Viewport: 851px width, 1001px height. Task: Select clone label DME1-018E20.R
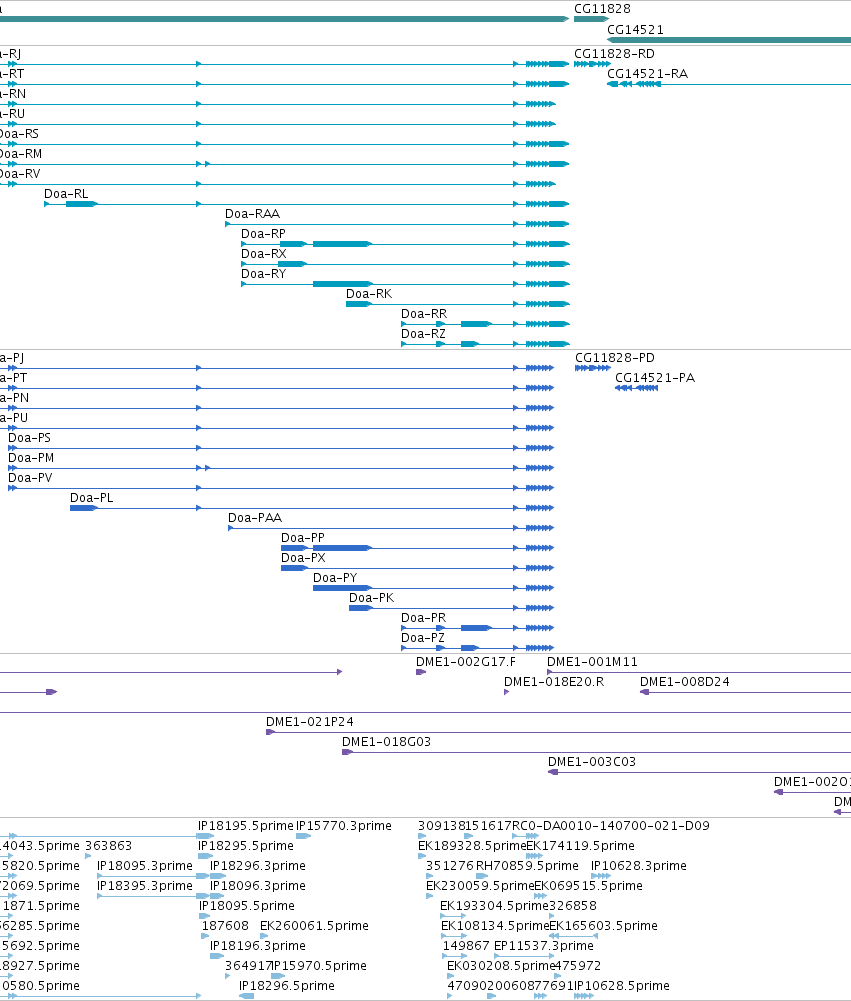pos(554,682)
